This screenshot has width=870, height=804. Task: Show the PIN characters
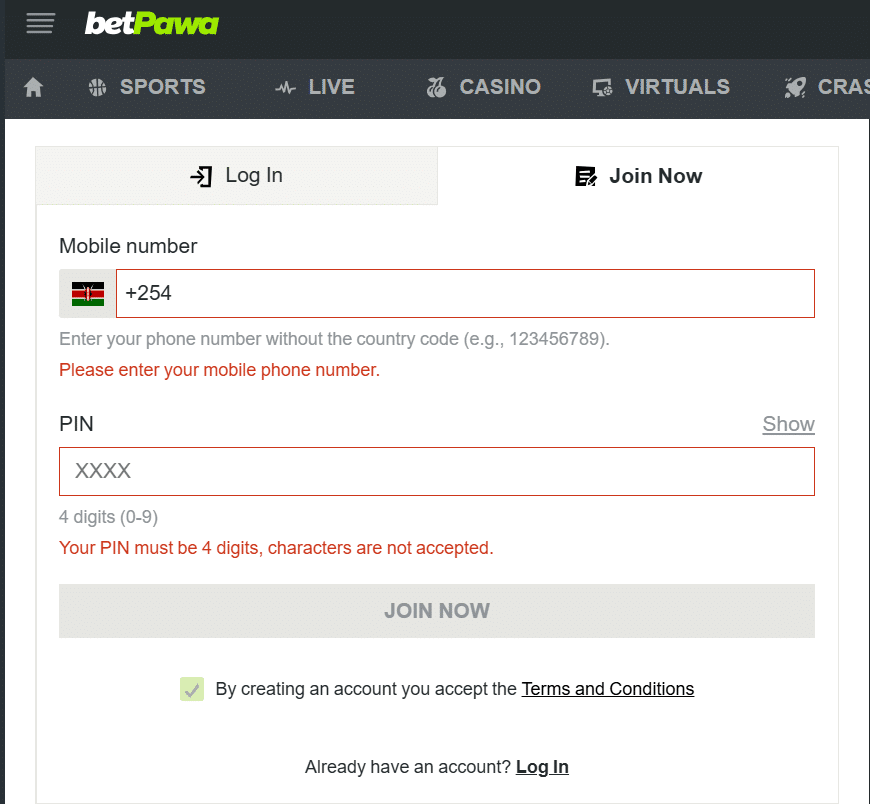[788, 424]
